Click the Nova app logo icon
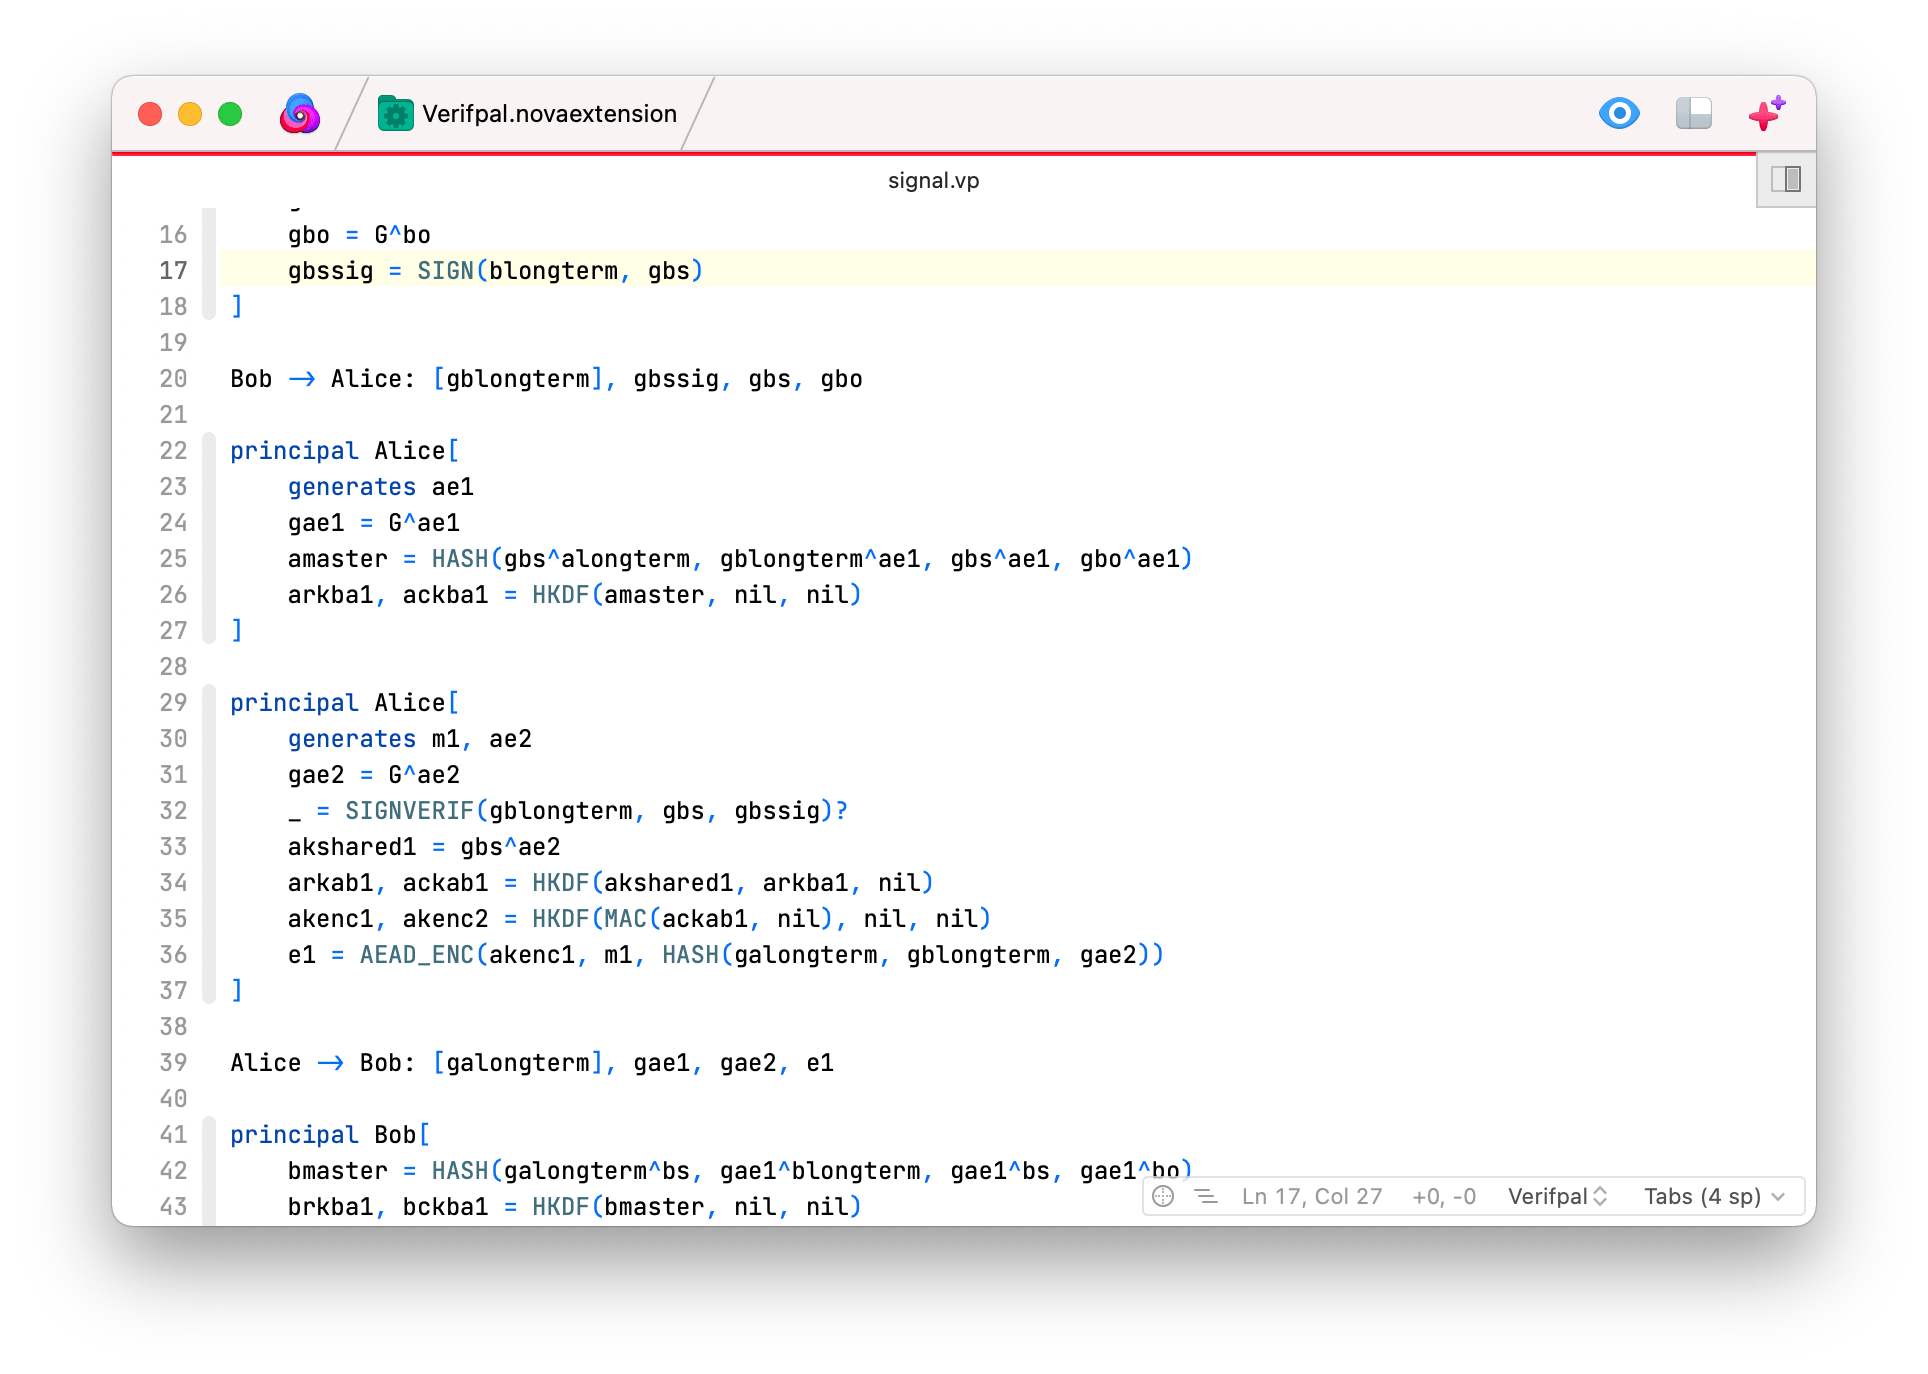1928x1374 pixels. pyautogui.click(x=299, y=114)
